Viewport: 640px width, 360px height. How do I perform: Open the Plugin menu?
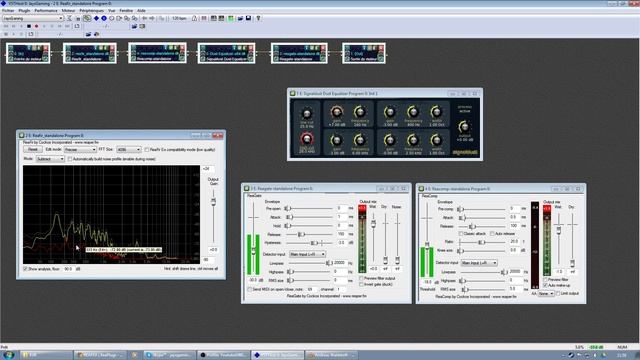24,11
